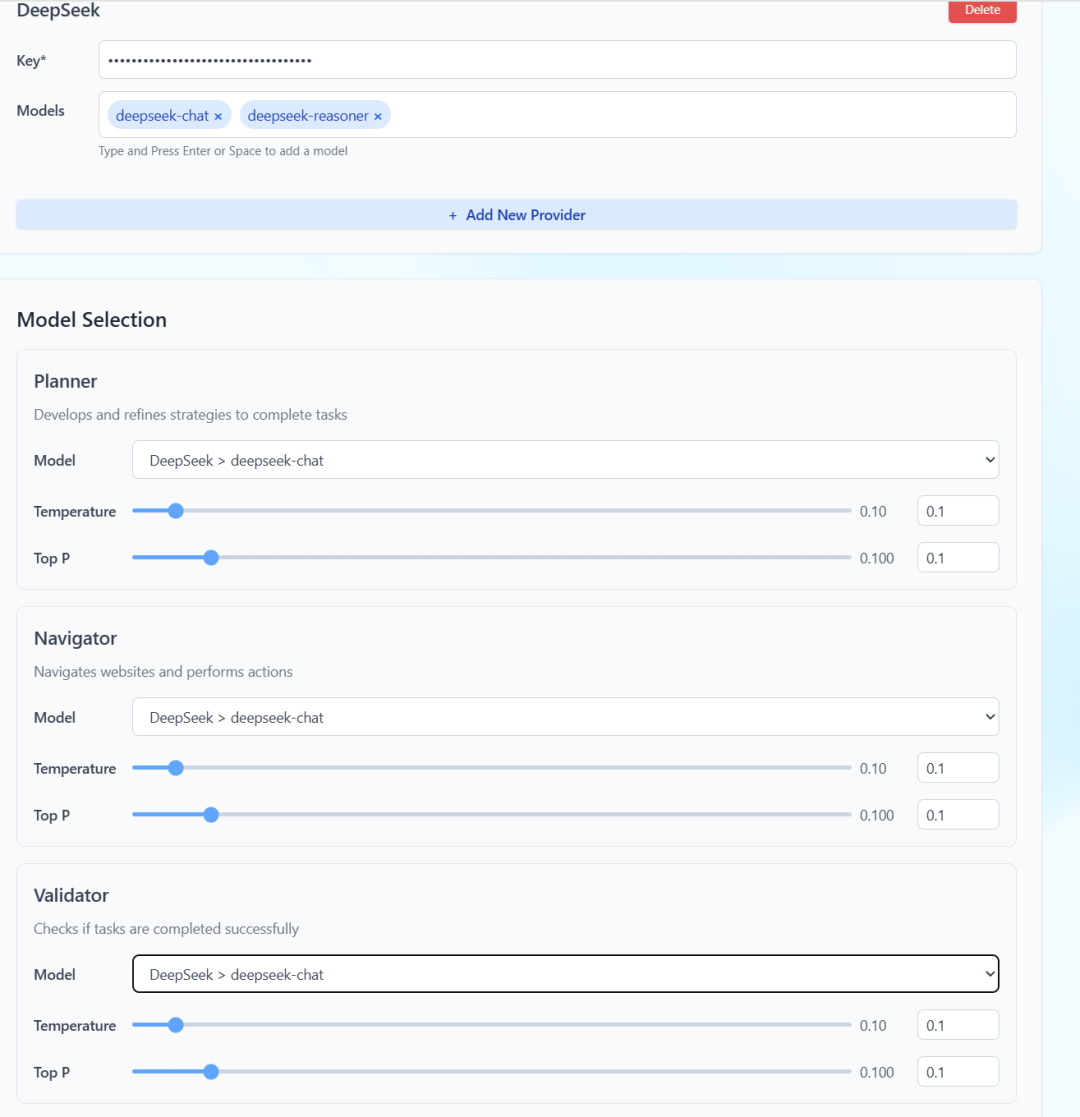Click 'Checks if tasks are completed successfully' text

point(166,929)
